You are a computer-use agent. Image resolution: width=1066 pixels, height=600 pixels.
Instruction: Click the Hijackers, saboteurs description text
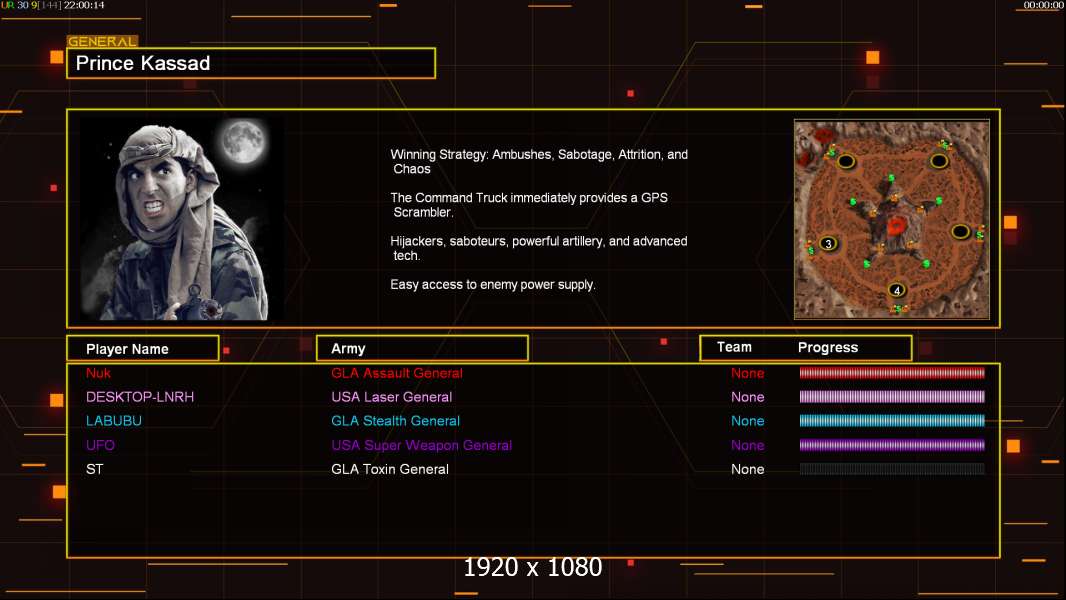click(x=538, y=248)
